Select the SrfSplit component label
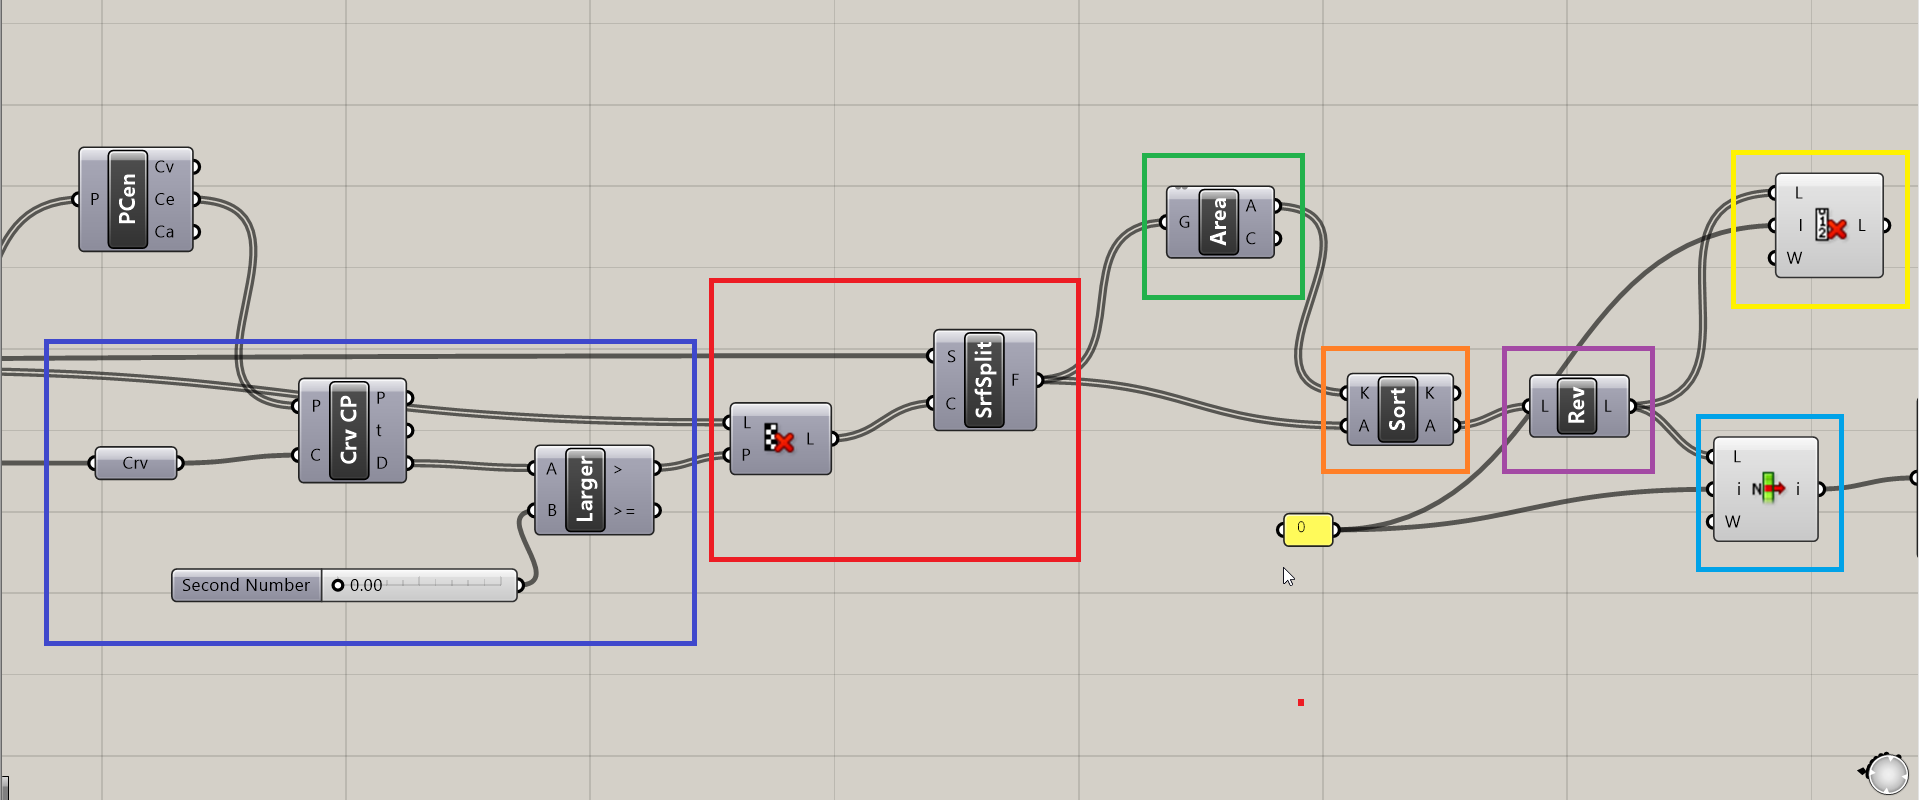 984,380
